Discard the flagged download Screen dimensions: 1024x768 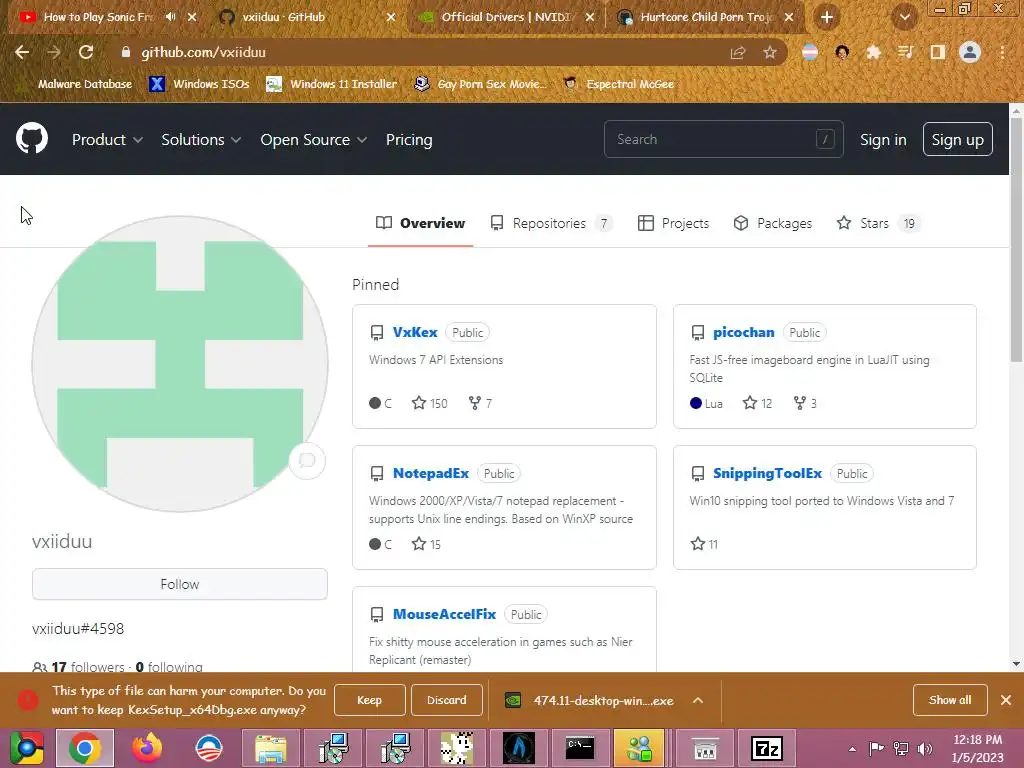447,700
